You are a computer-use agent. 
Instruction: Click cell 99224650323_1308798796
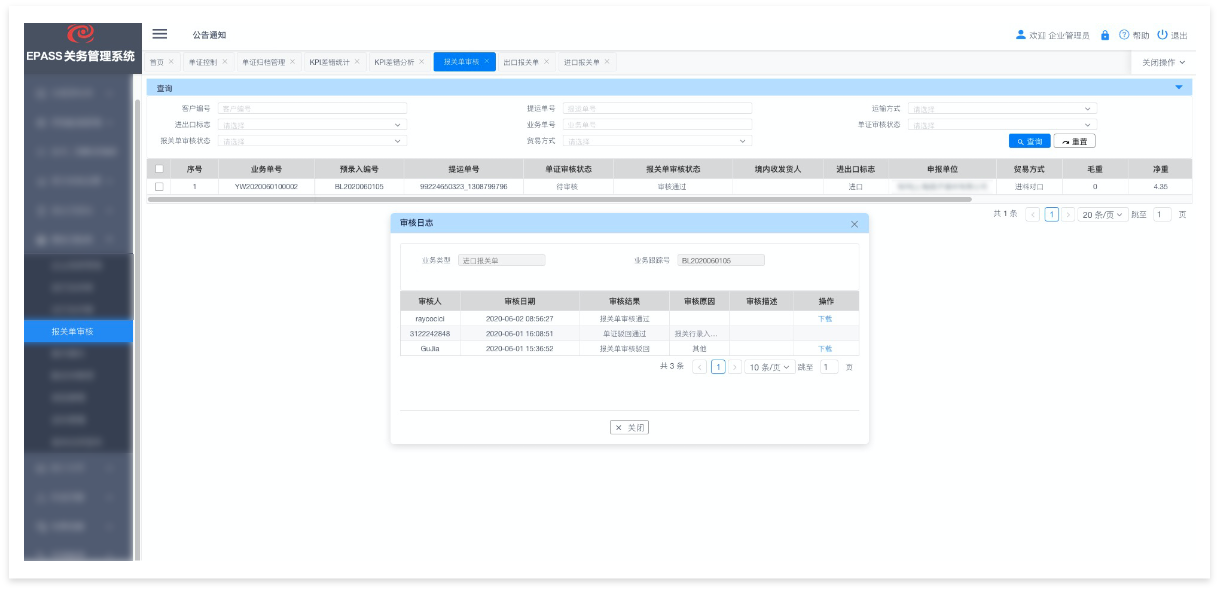[x=464, y=186]
